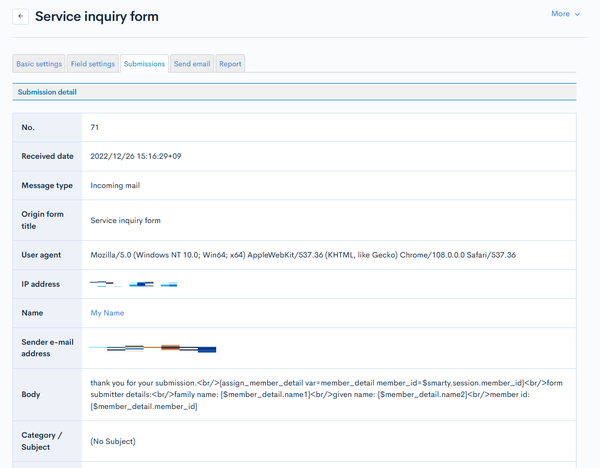
Task: Switch to the Basic settings tab
Action: tap(39, 64)
